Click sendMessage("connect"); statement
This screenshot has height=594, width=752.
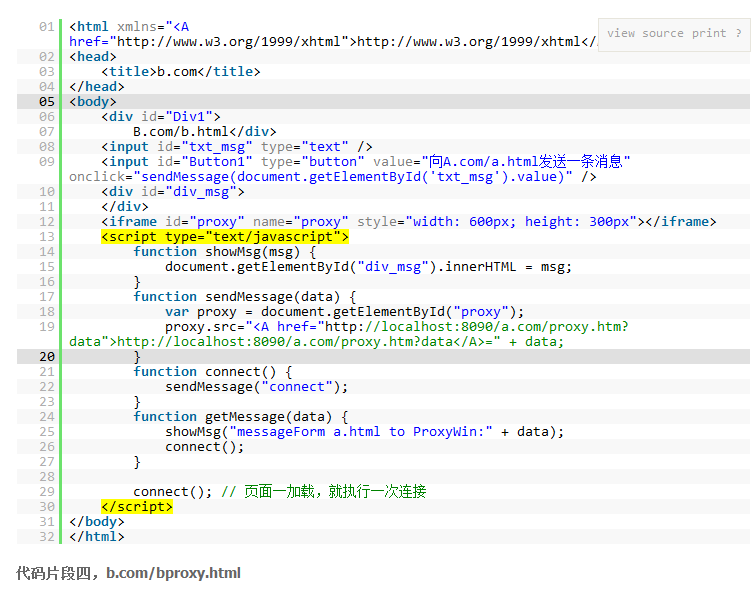point(257,386)
